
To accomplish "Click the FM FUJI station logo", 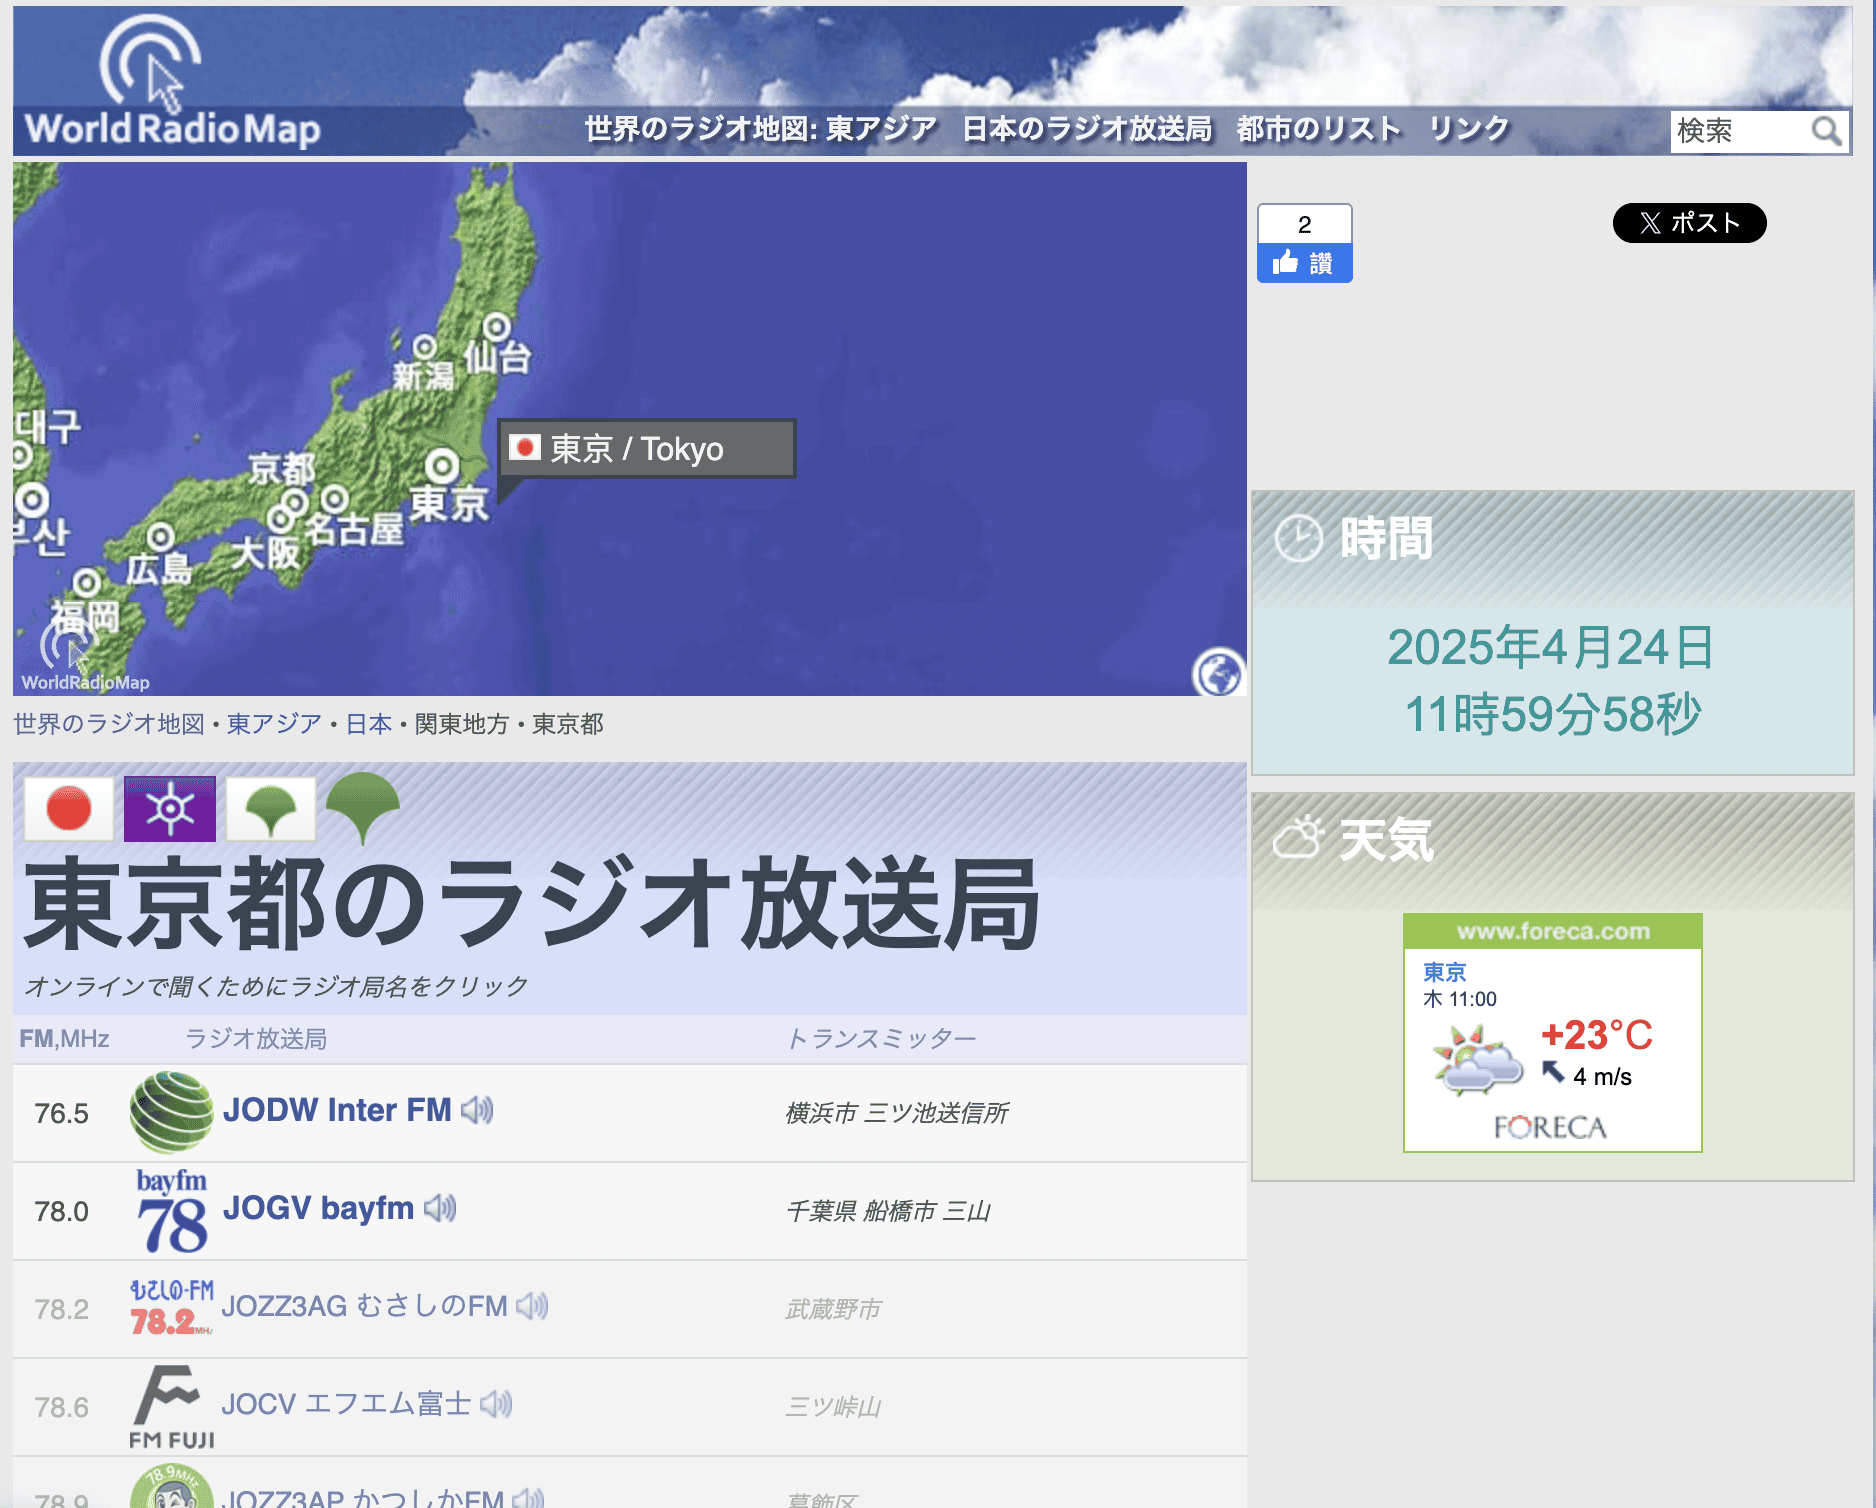I will click(171, 1406).
